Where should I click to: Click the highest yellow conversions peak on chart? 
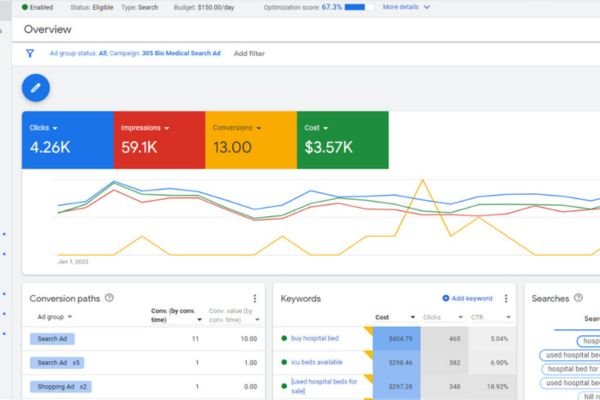pyautogui.click(x=422, y=180)
